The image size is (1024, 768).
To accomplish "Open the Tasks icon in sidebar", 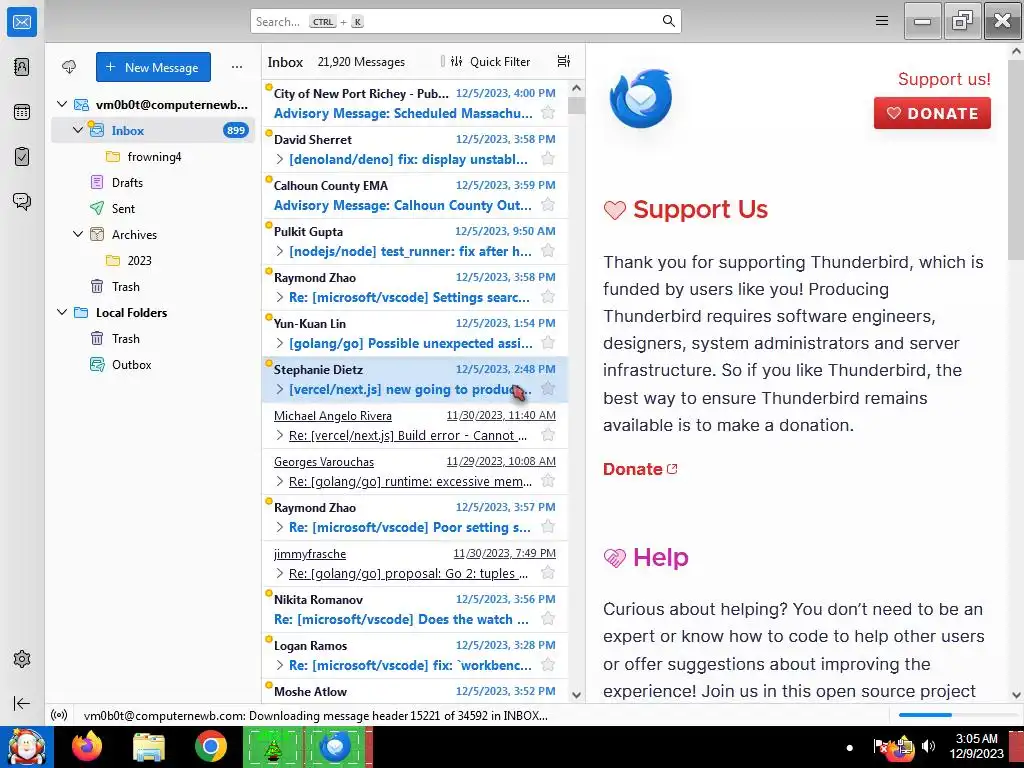I will [22, 157].
